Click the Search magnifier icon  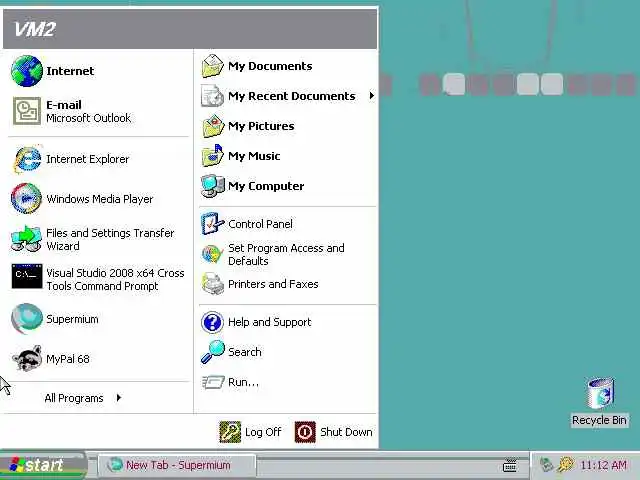pos(213,352)
